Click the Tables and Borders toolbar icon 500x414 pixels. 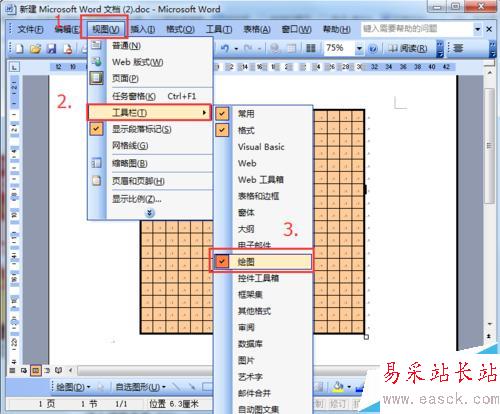coord(292,49)
